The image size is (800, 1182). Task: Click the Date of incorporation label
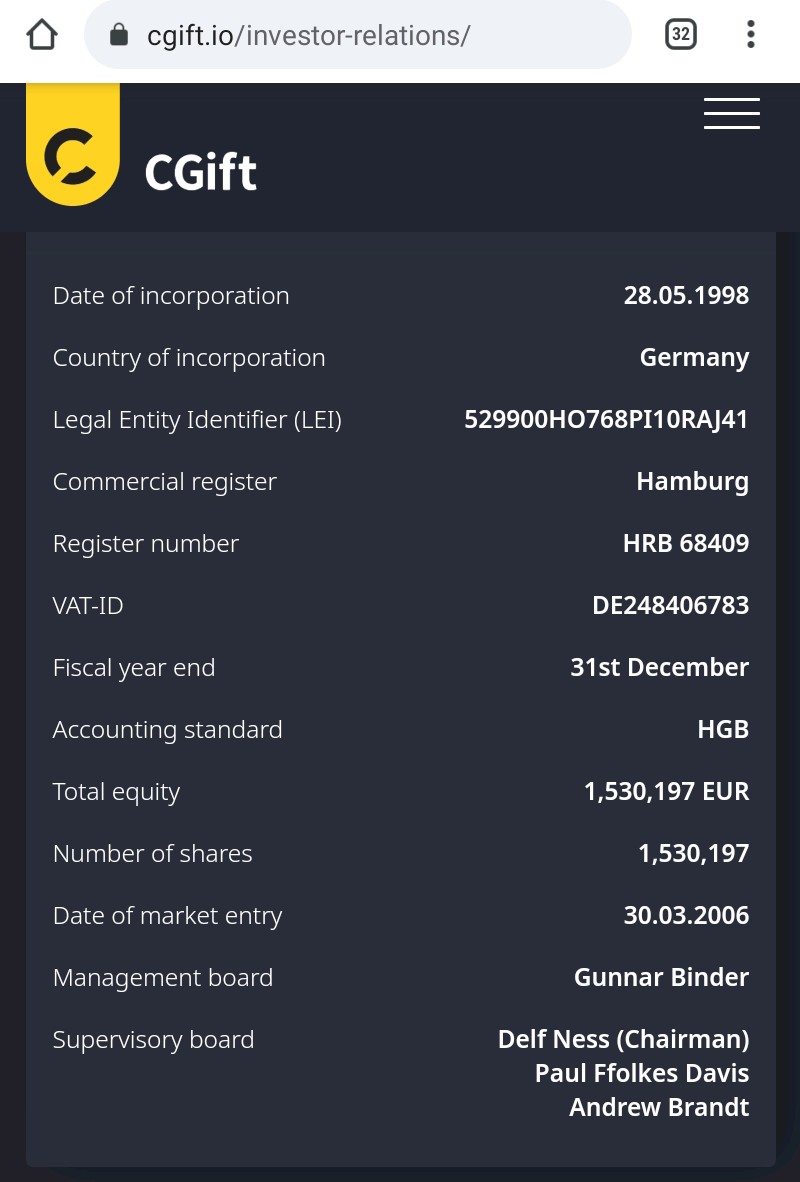pyautogui.click(x=171, y=296)
